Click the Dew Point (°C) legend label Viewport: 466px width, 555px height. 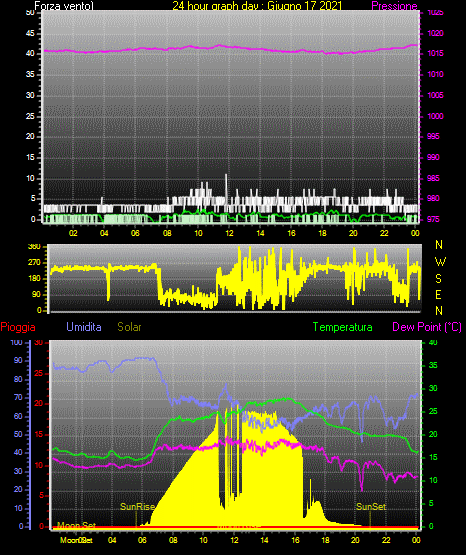point(427,327)
